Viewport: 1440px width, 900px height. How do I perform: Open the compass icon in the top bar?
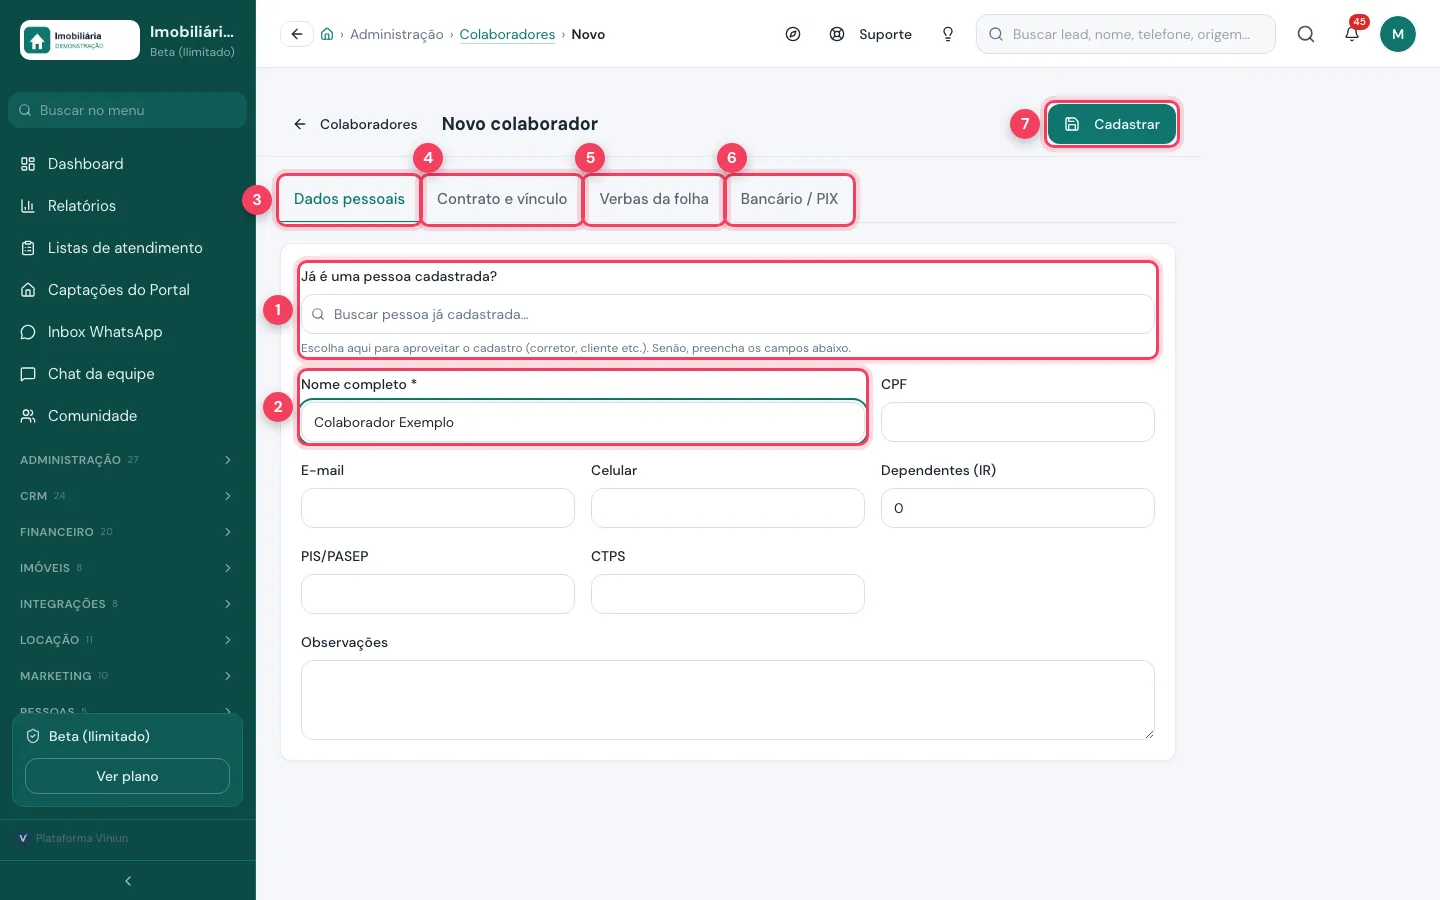click(x=793, y=34)
